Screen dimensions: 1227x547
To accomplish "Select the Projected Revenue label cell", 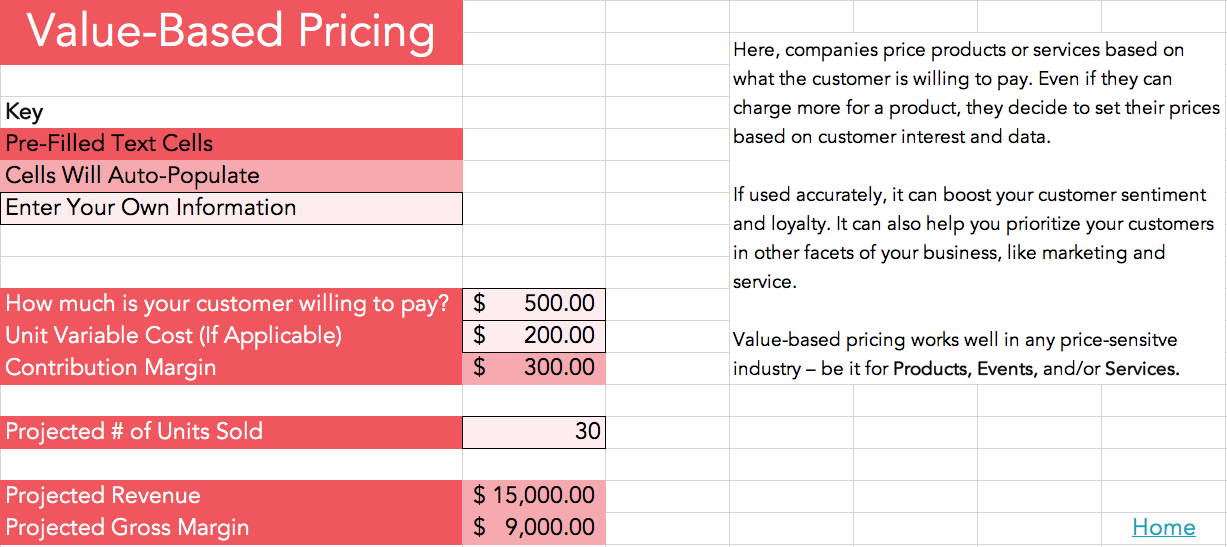I will (x=231, y=496).
